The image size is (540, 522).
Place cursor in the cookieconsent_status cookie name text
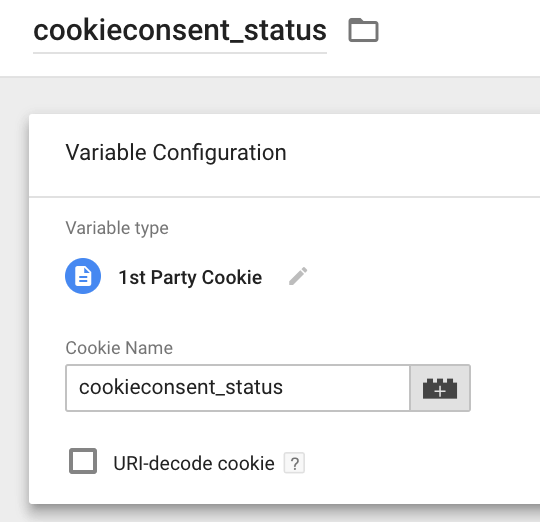pos(181,387)
